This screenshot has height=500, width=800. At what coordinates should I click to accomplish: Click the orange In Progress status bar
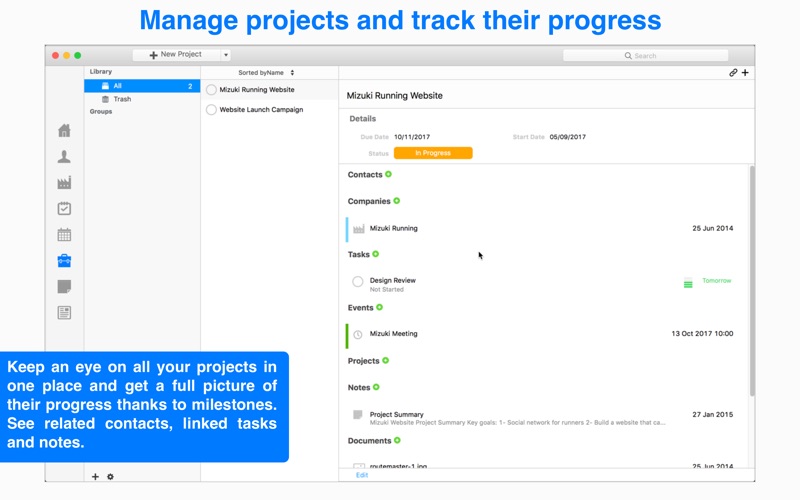click(433, 153)
